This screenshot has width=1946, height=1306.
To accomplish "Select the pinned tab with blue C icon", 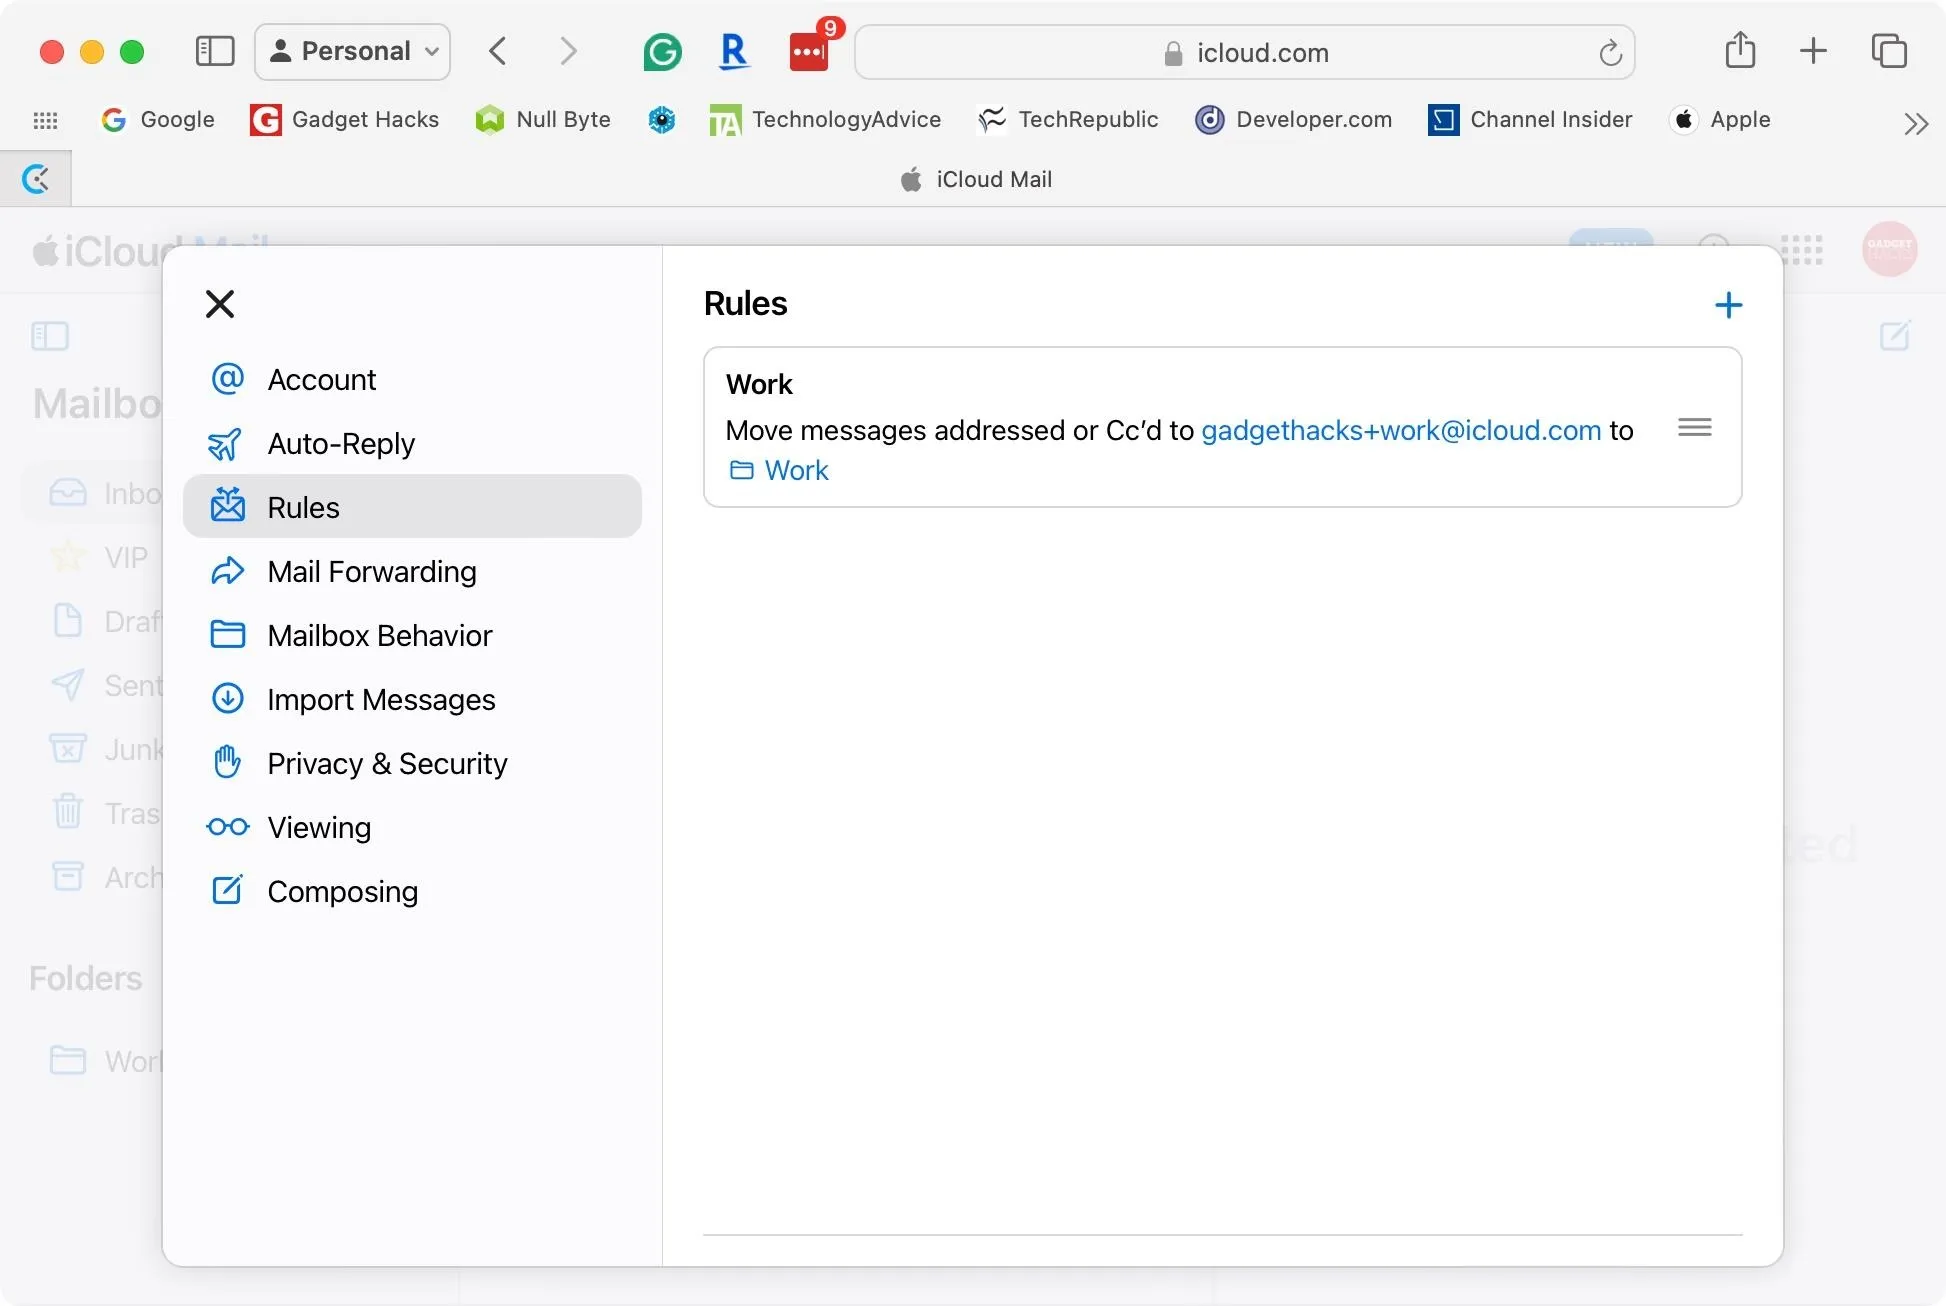I will click(x=36, y=179).
